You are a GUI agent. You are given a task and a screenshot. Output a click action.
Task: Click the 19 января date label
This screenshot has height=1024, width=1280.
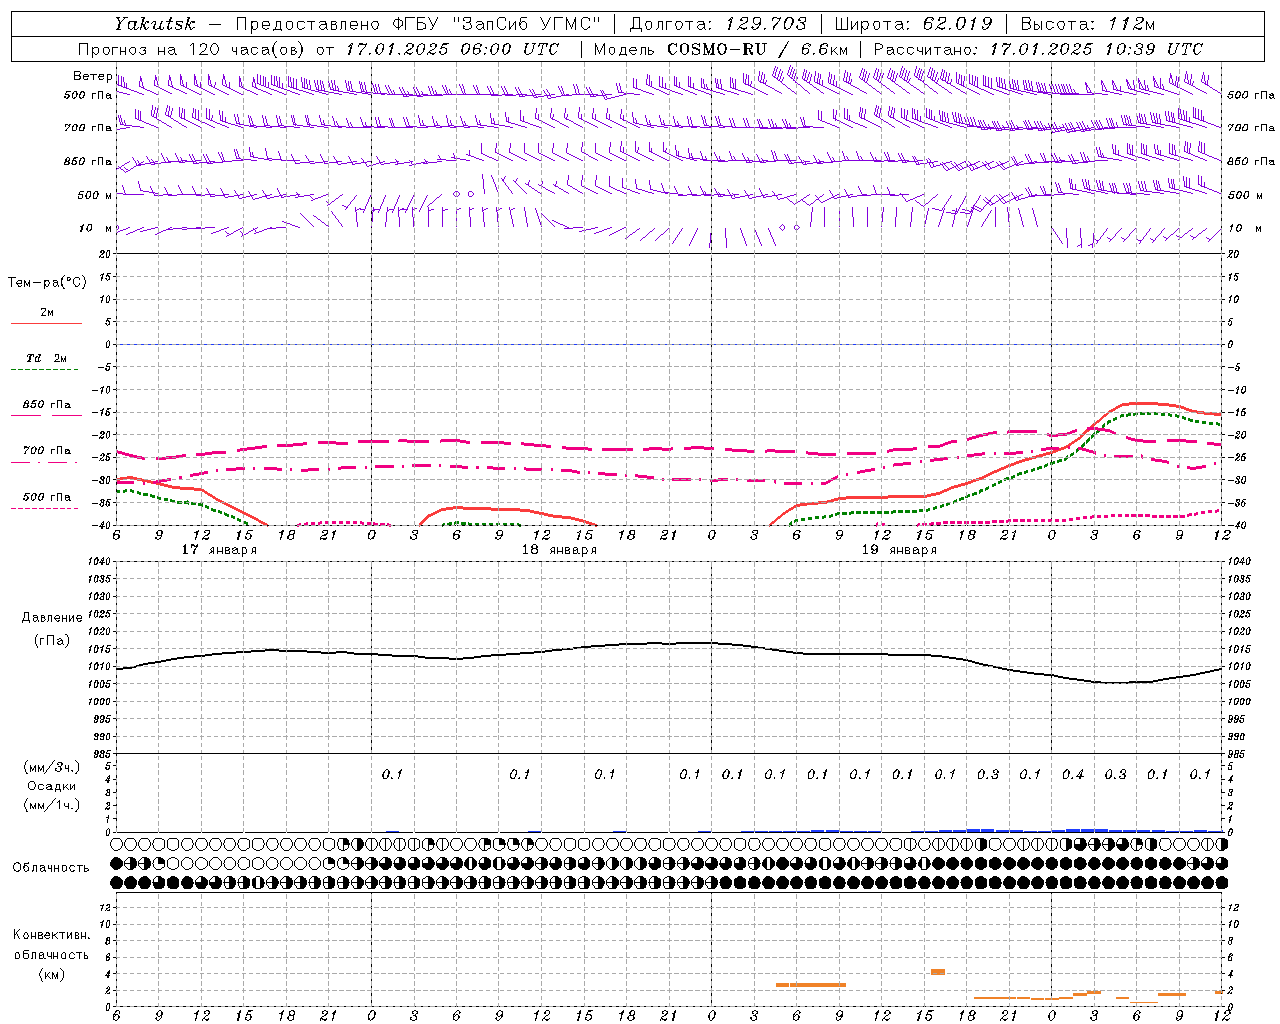click(x=899, y=550)
